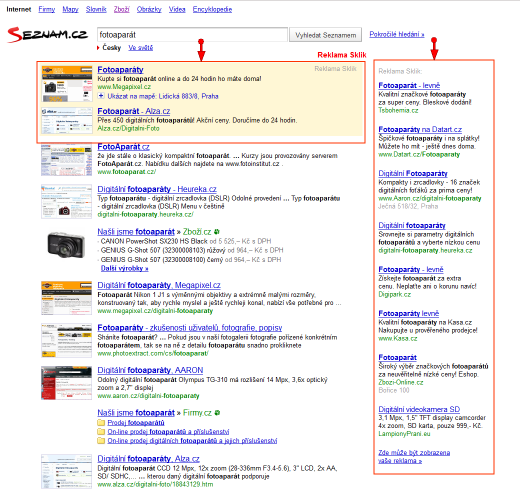Click Zde může být zobrazena vaše reklama
This screenshot has height=496, width=520.
point(414,456)
